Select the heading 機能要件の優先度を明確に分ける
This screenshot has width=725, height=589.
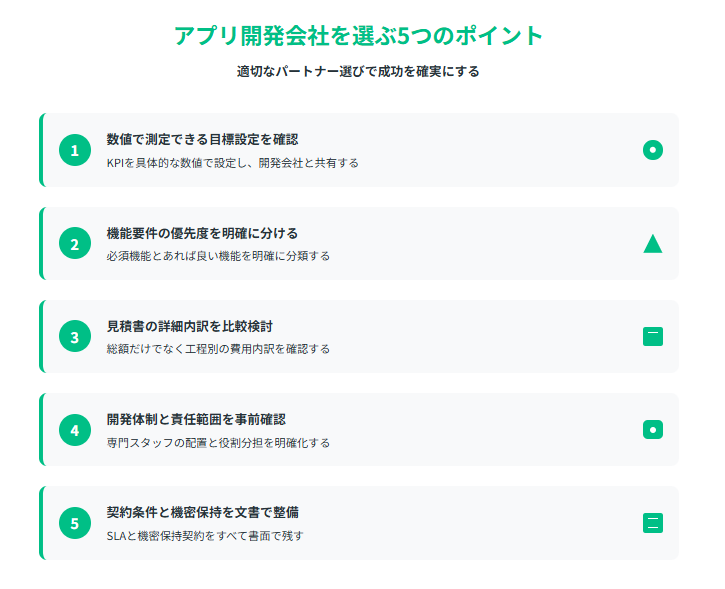pos(203,233)
